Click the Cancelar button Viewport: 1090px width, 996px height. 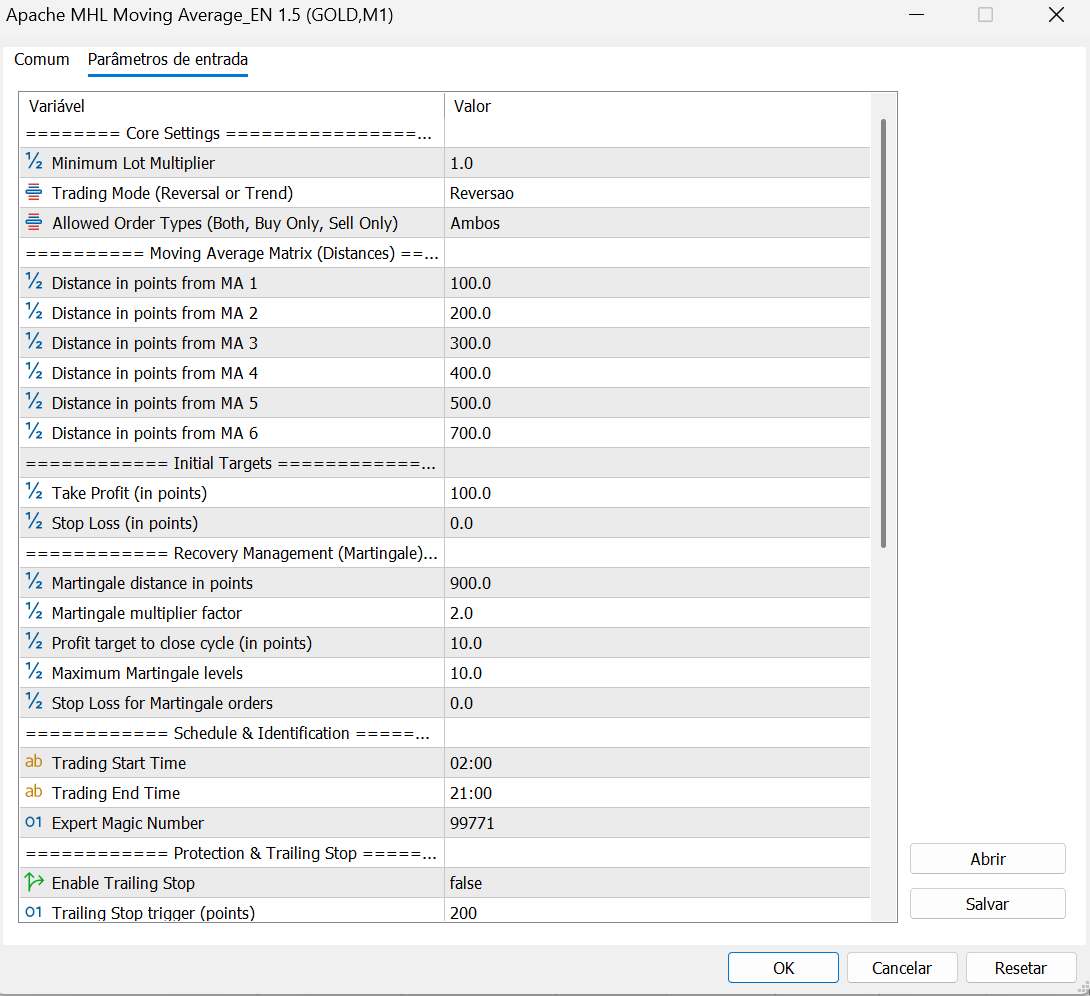(x=902, y=968)
